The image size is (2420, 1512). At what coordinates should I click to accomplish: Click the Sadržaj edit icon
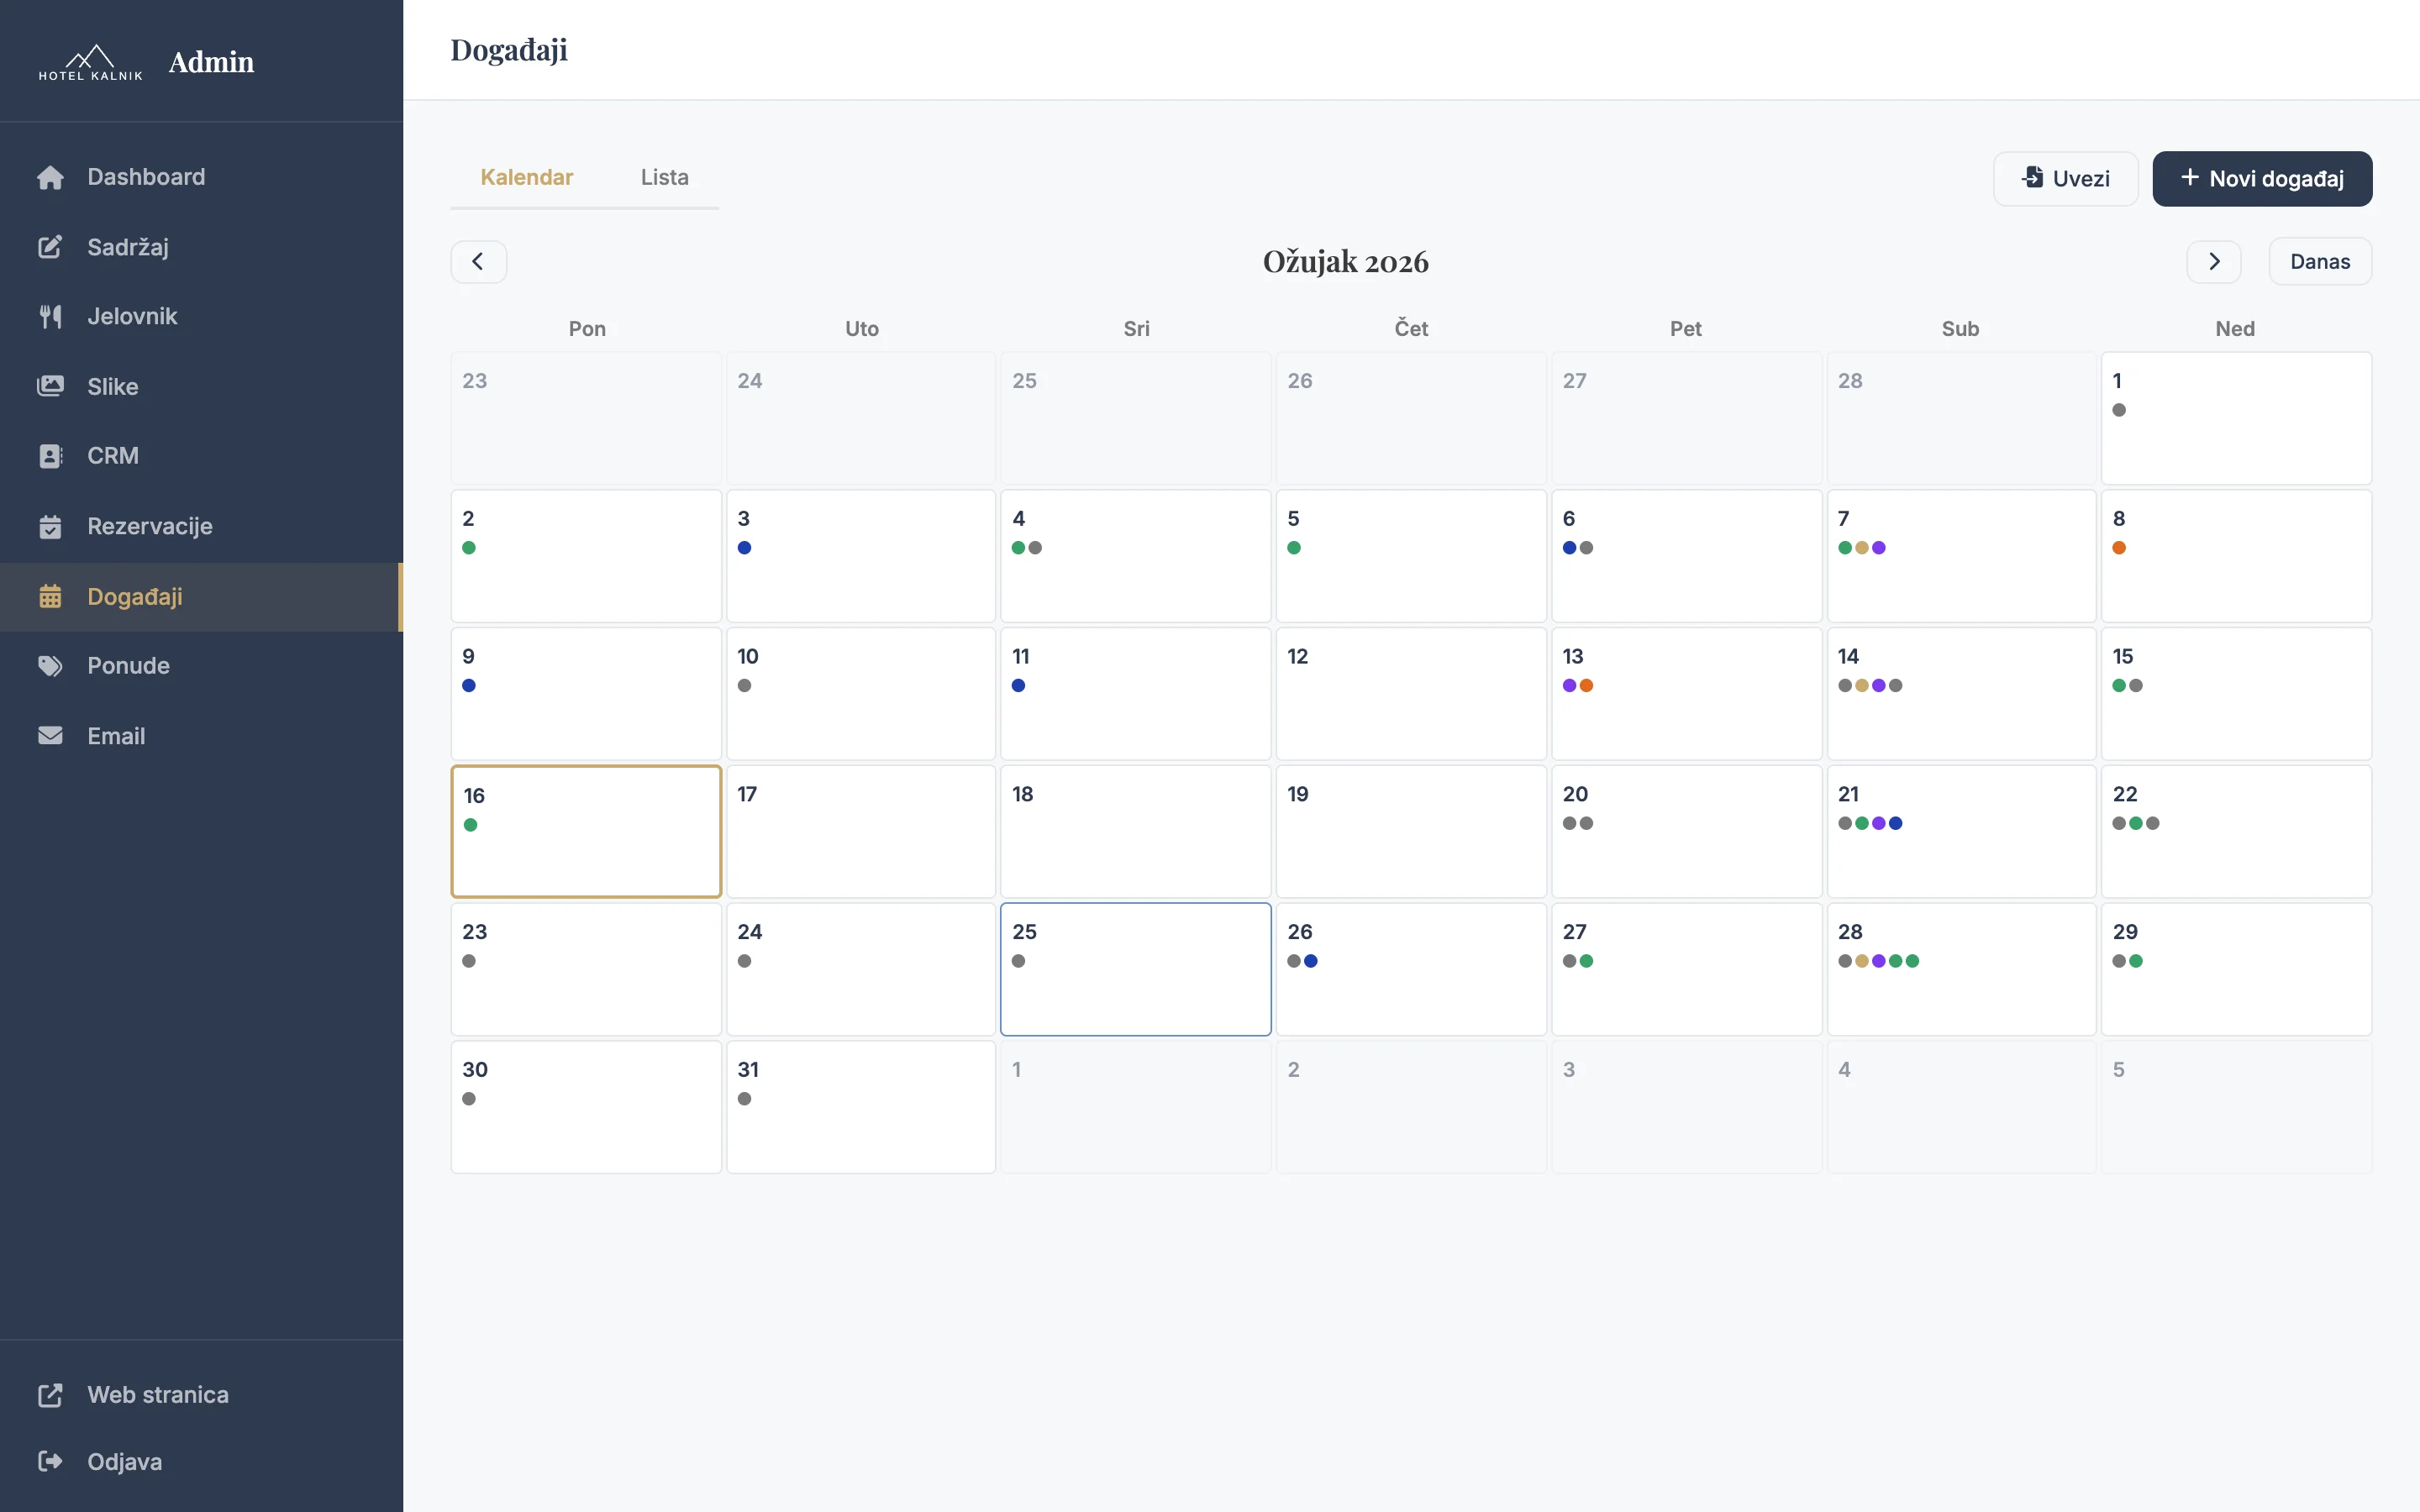click(x=50, y=247)
